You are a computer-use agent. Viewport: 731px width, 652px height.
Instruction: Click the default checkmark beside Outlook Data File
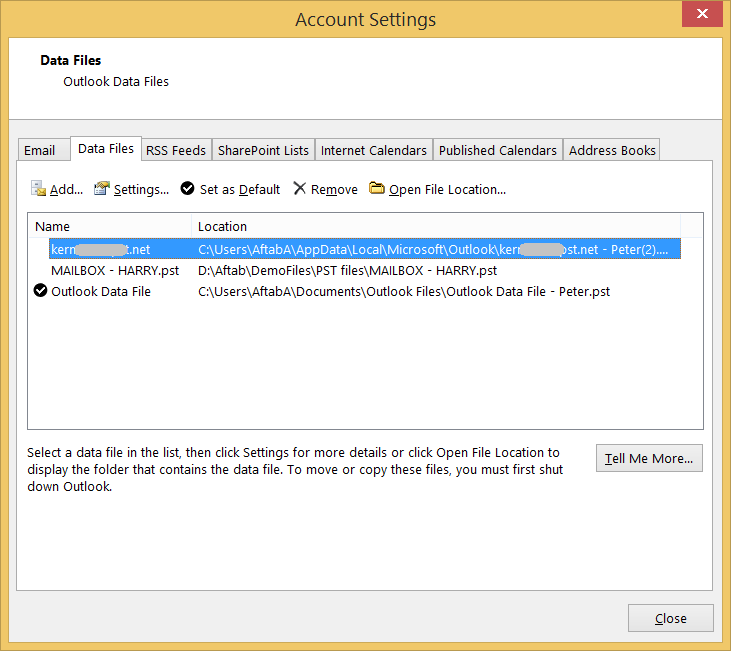[40, 292]
